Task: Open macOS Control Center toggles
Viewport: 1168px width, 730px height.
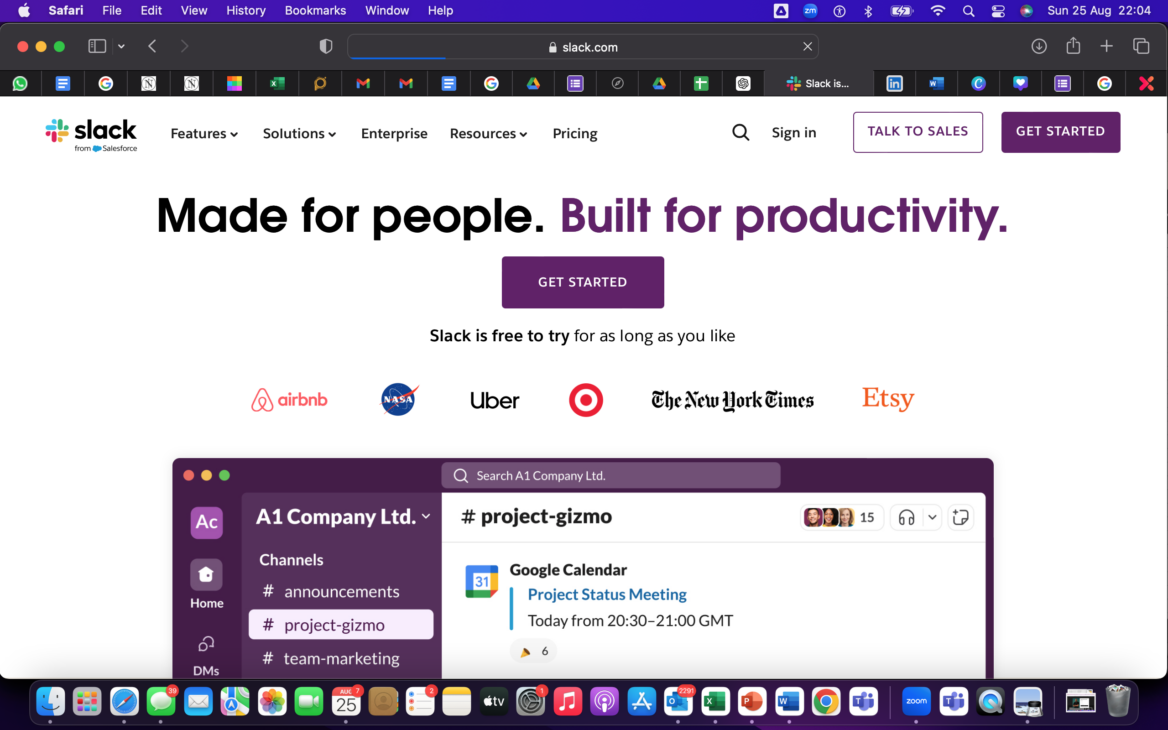Action: pyautogui.click(x=998, y=11)
